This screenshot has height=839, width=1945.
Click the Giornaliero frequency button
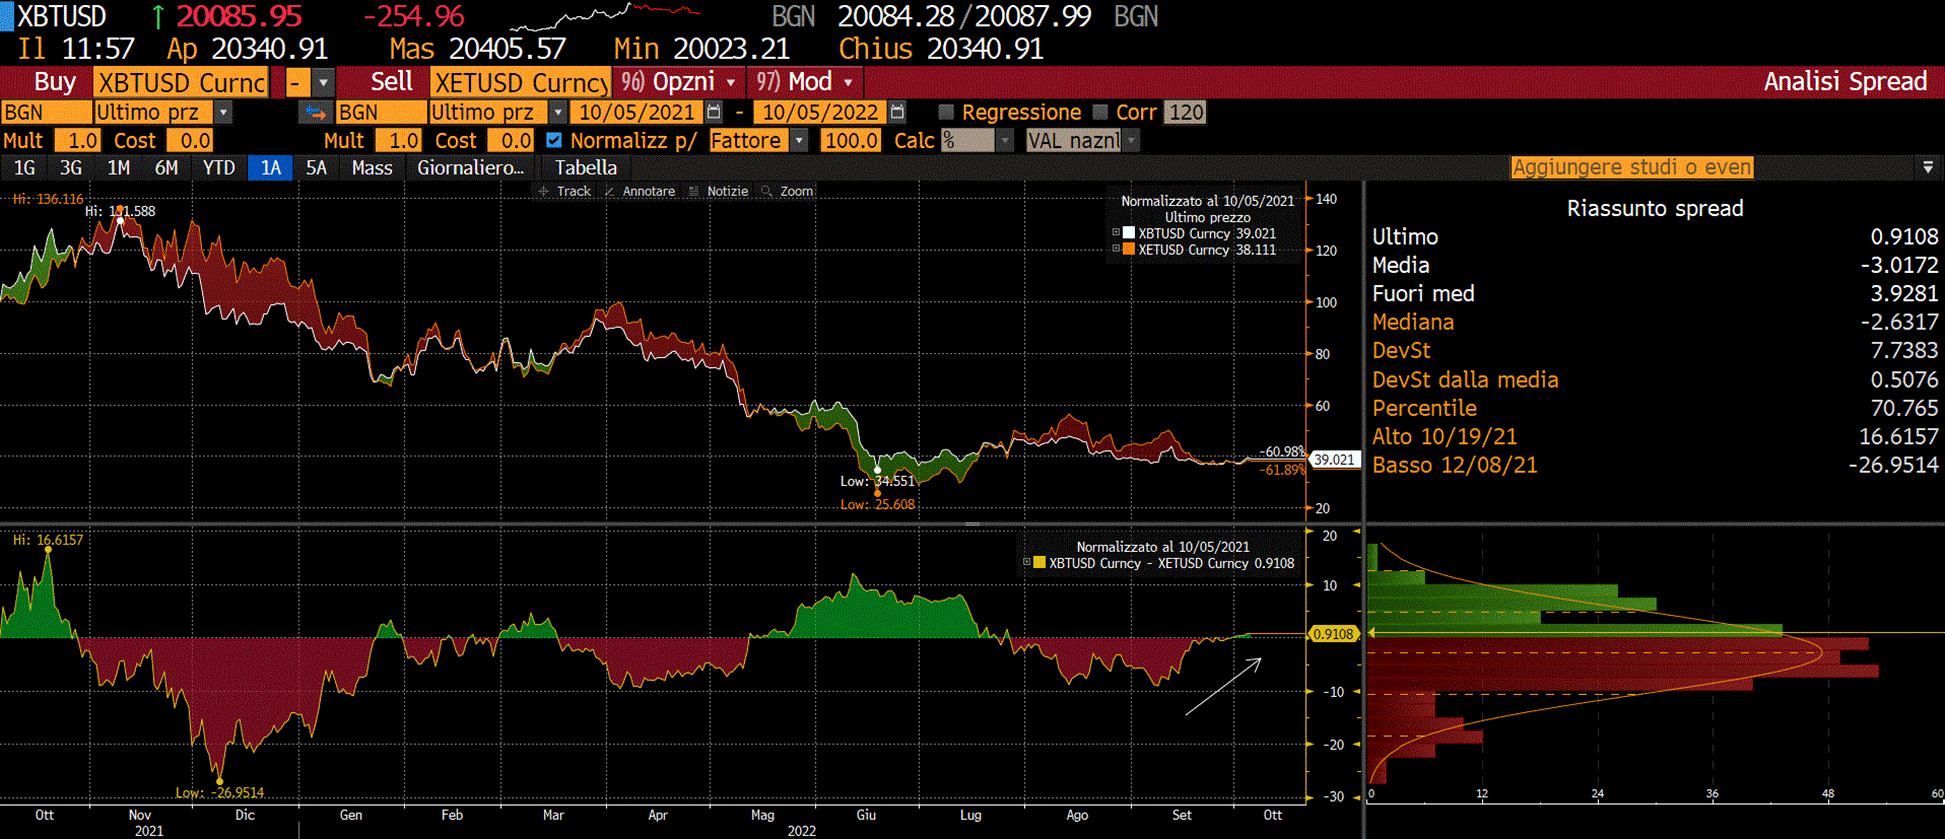pos(470,168)
